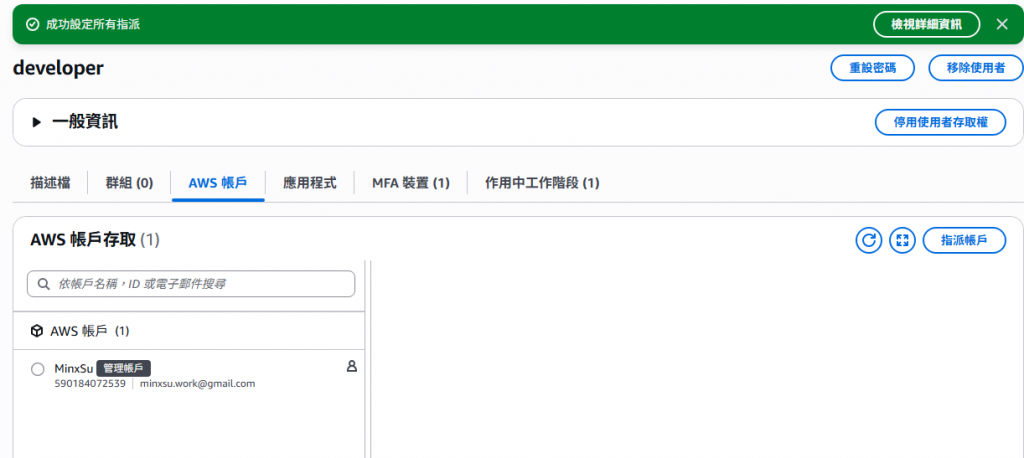
Task: Switch to the 群組 (0) tab
Action: (129, 183)
